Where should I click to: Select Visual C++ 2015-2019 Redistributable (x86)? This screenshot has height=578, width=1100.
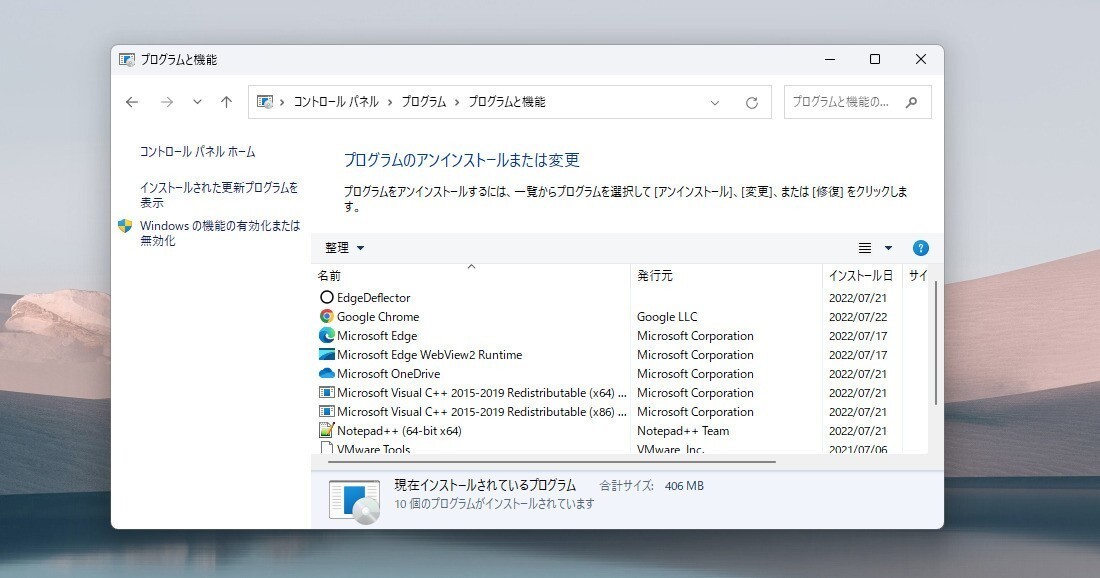click(481, 411)
